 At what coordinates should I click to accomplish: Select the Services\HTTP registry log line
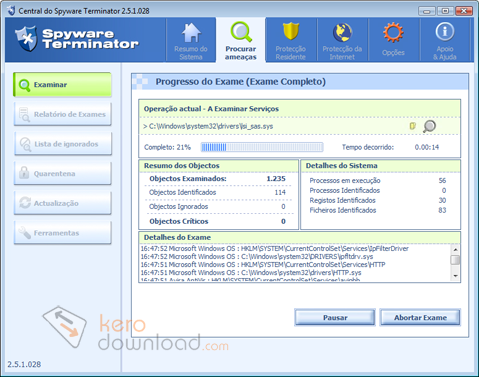[263, 265]
